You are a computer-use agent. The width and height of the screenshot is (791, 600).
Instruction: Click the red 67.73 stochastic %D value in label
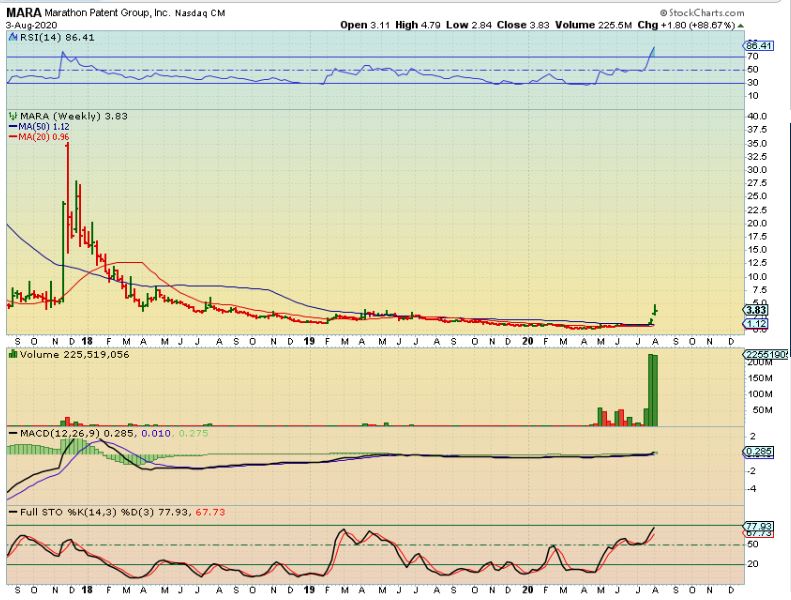click(210, 512)
